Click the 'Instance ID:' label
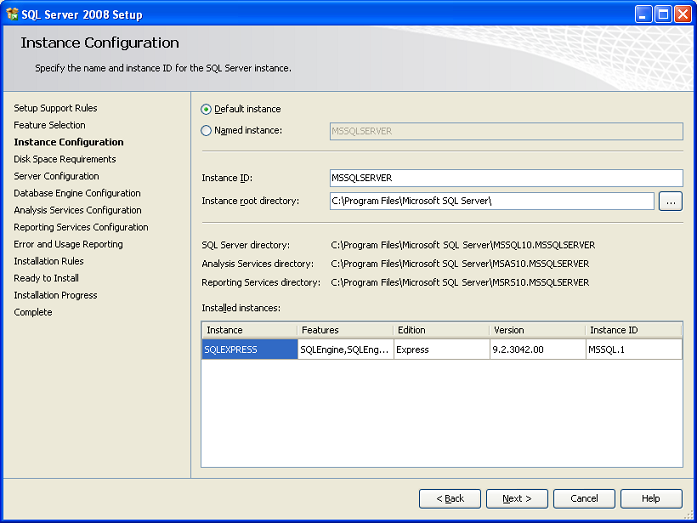 [227, 178]
